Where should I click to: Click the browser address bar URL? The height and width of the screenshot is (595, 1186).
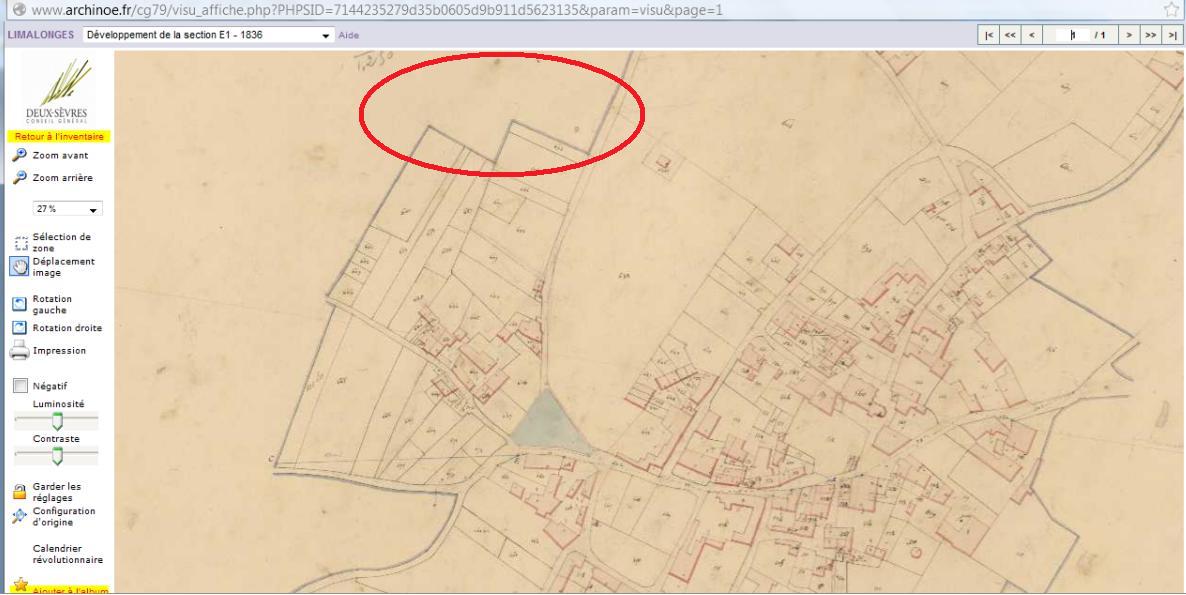pyautogui.click(x=377, y=10)
